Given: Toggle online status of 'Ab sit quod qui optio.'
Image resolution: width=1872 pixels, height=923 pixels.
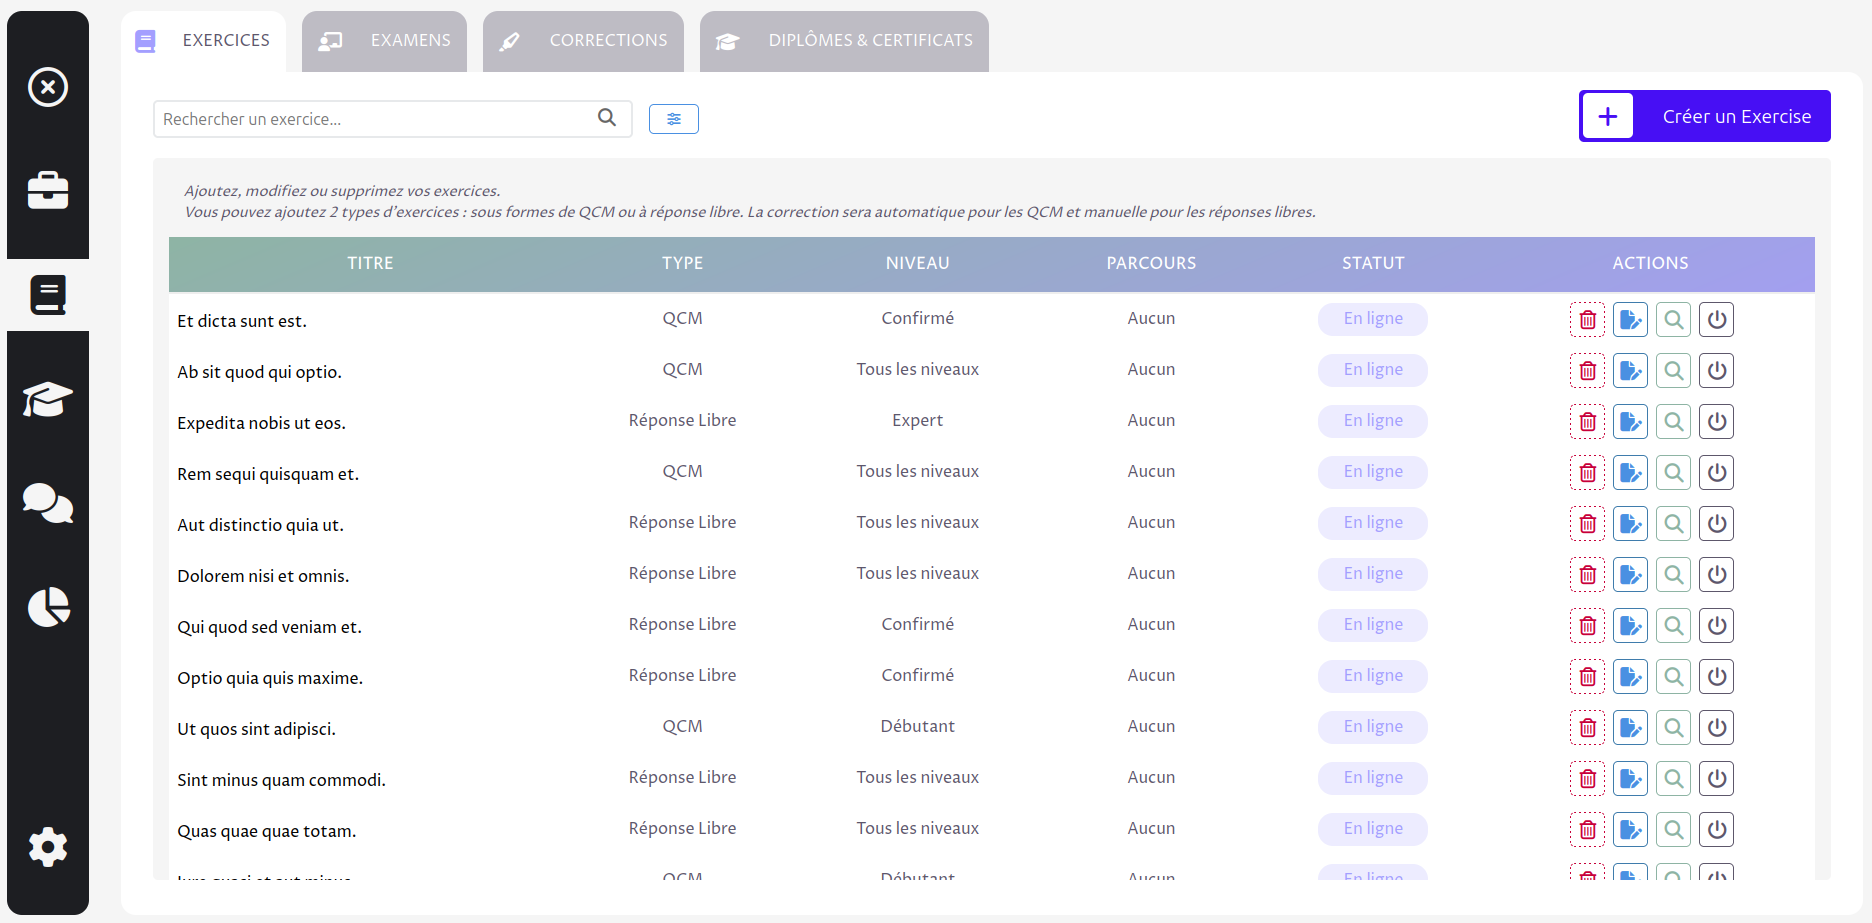Looking at the screenshot, I should point(1717,370).
